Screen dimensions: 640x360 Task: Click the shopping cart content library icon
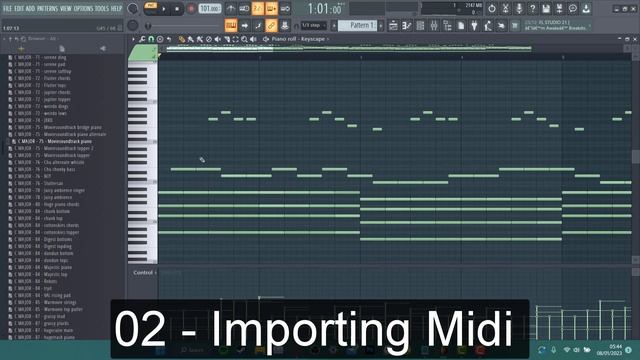pyautogui.click(x=515, y=26)
